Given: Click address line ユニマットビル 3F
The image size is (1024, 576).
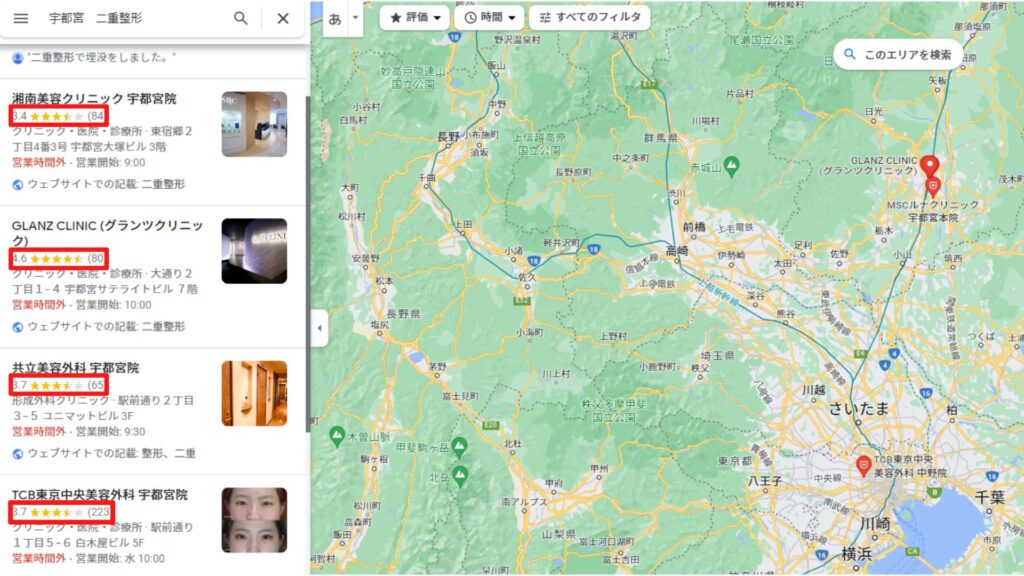Looking at the screenshot, I should (x=73, y=415).
